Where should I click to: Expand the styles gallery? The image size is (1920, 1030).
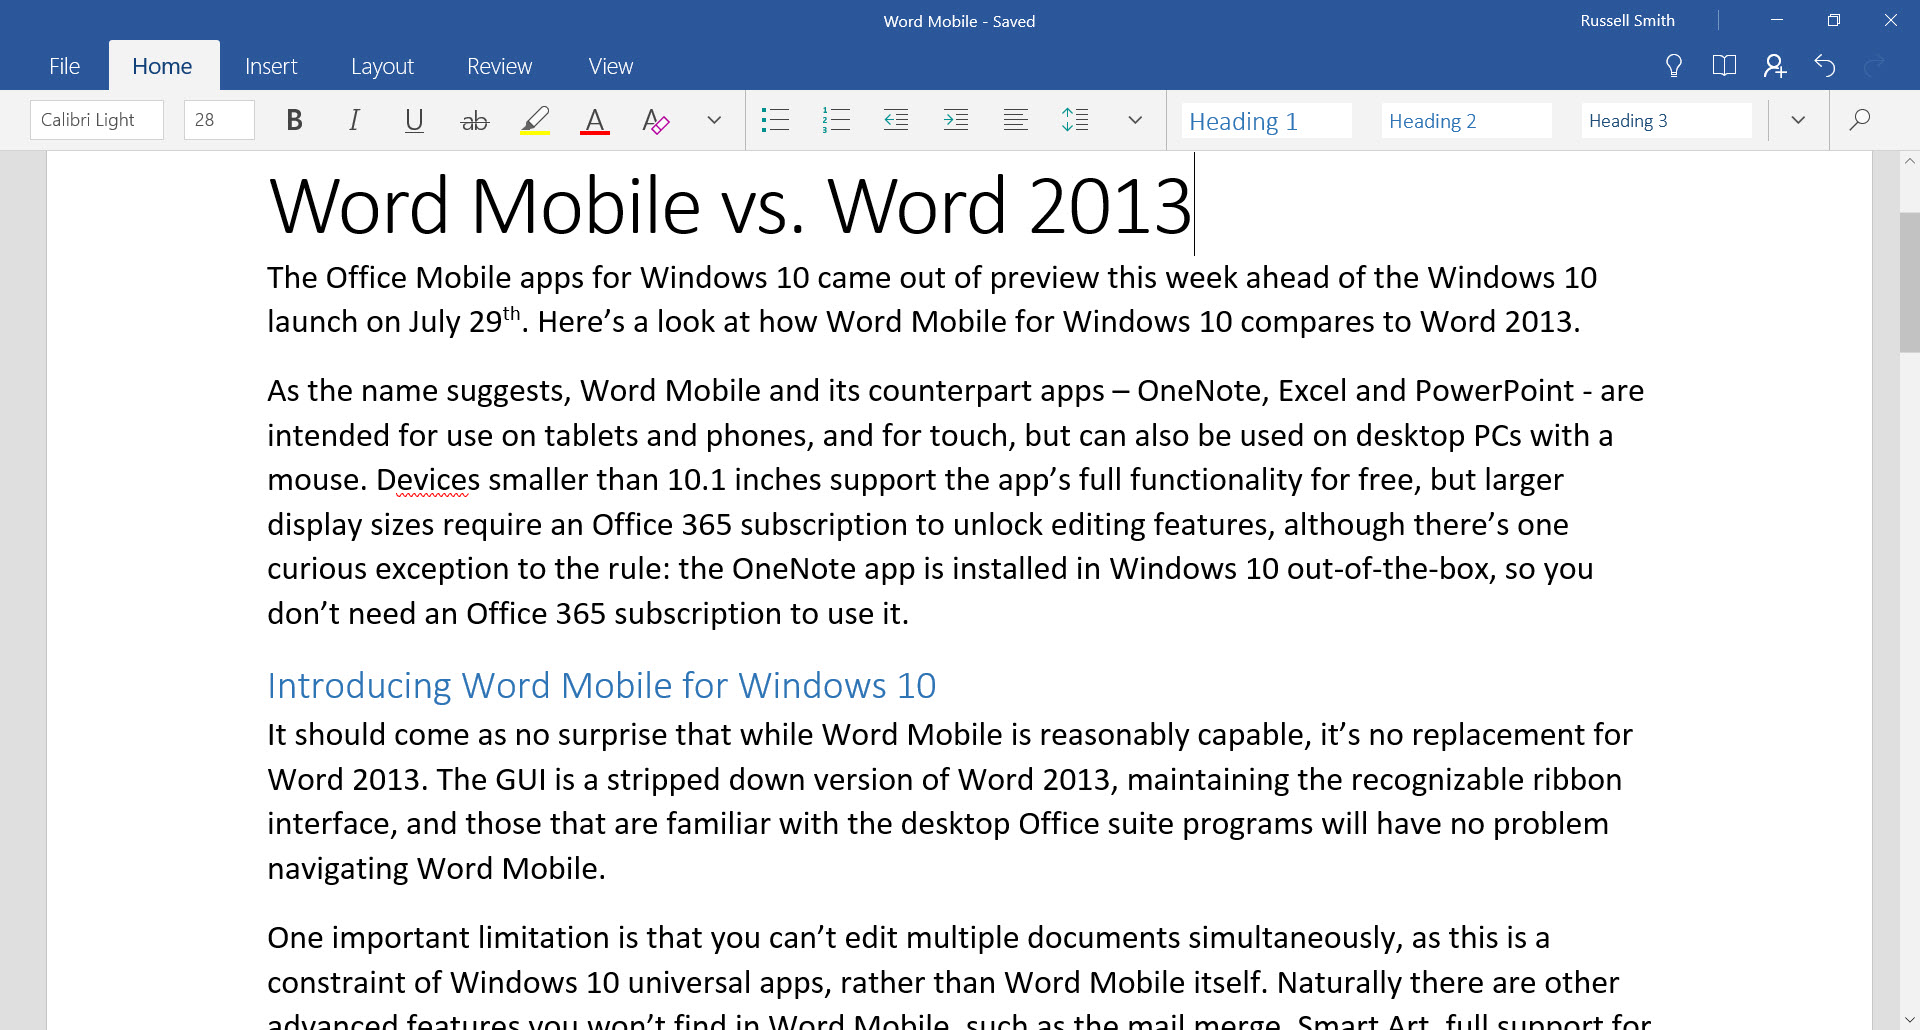(x=1798, y=120)
